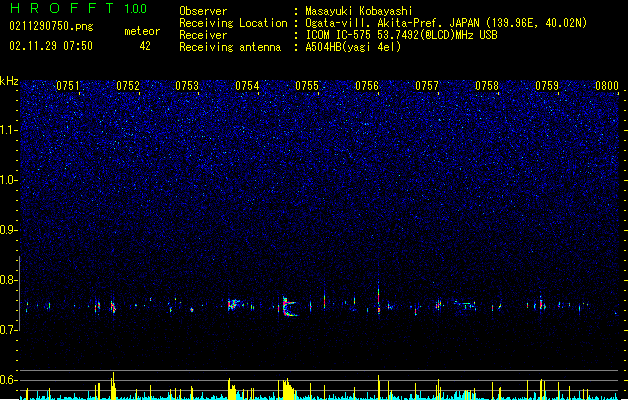This screenshot has height=400, width=629.
Task: Click the observer name Masayuki Kobayashi
Action: click(x=359, y=11)
